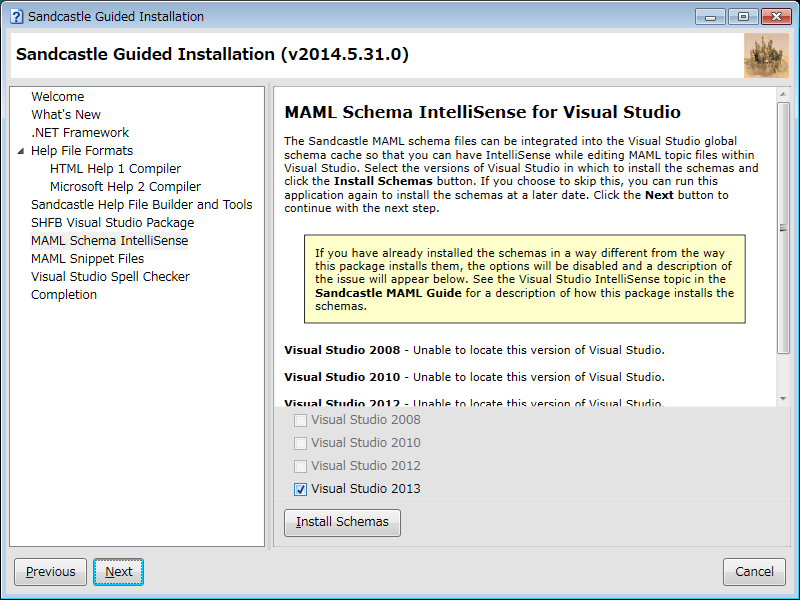Go to the .NET Framework step
The width and height of the screenshot is (800, 600).
tap(80, 133)
